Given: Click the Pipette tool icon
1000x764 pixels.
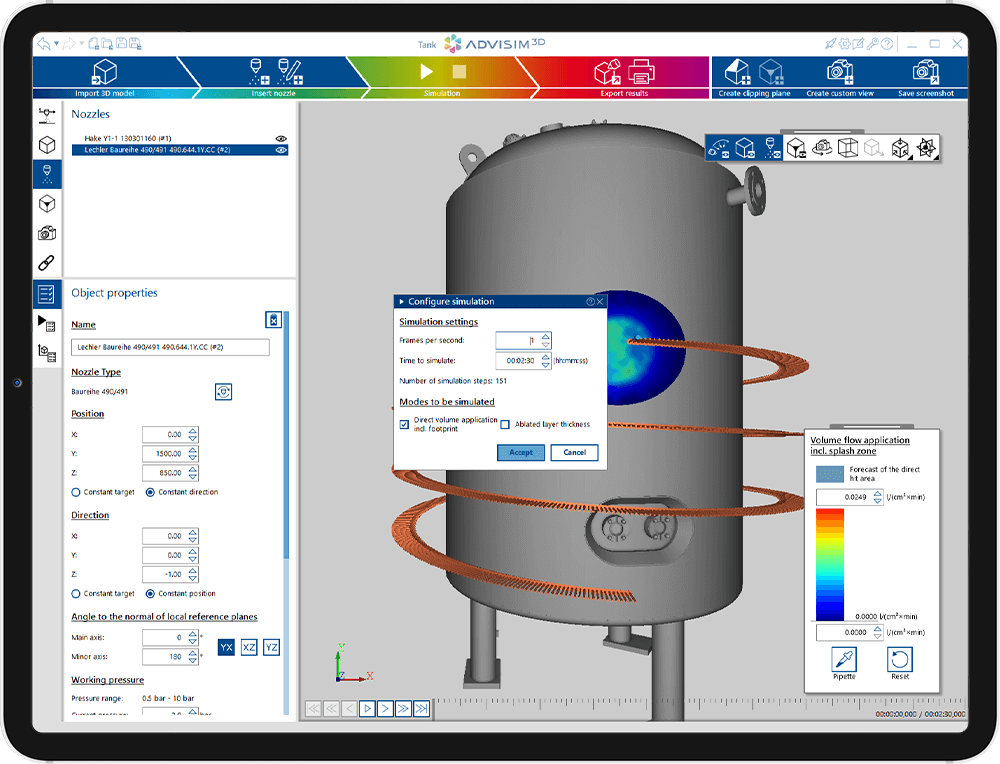Looking at the screenshot, I should (x=844, y=659).
